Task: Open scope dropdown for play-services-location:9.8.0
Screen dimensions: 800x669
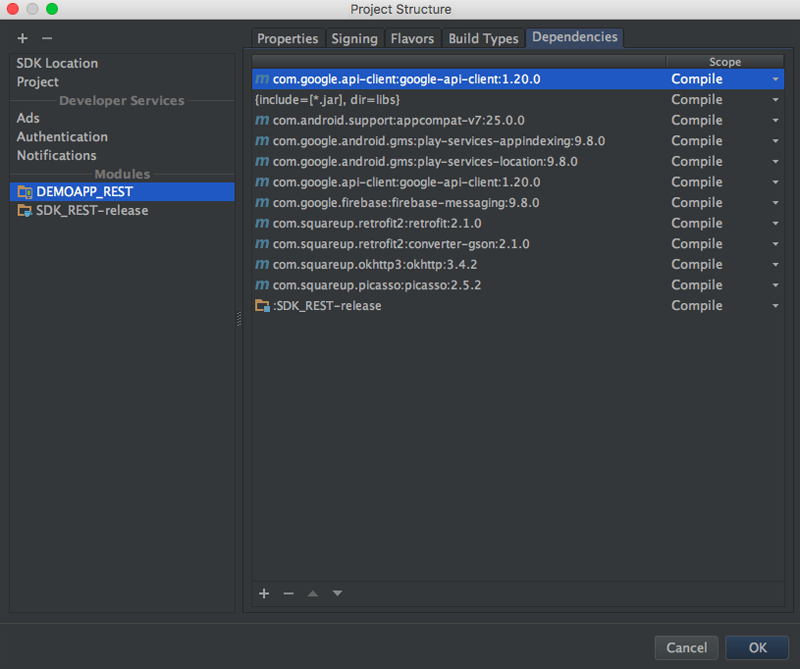Action: coord(776,161)
